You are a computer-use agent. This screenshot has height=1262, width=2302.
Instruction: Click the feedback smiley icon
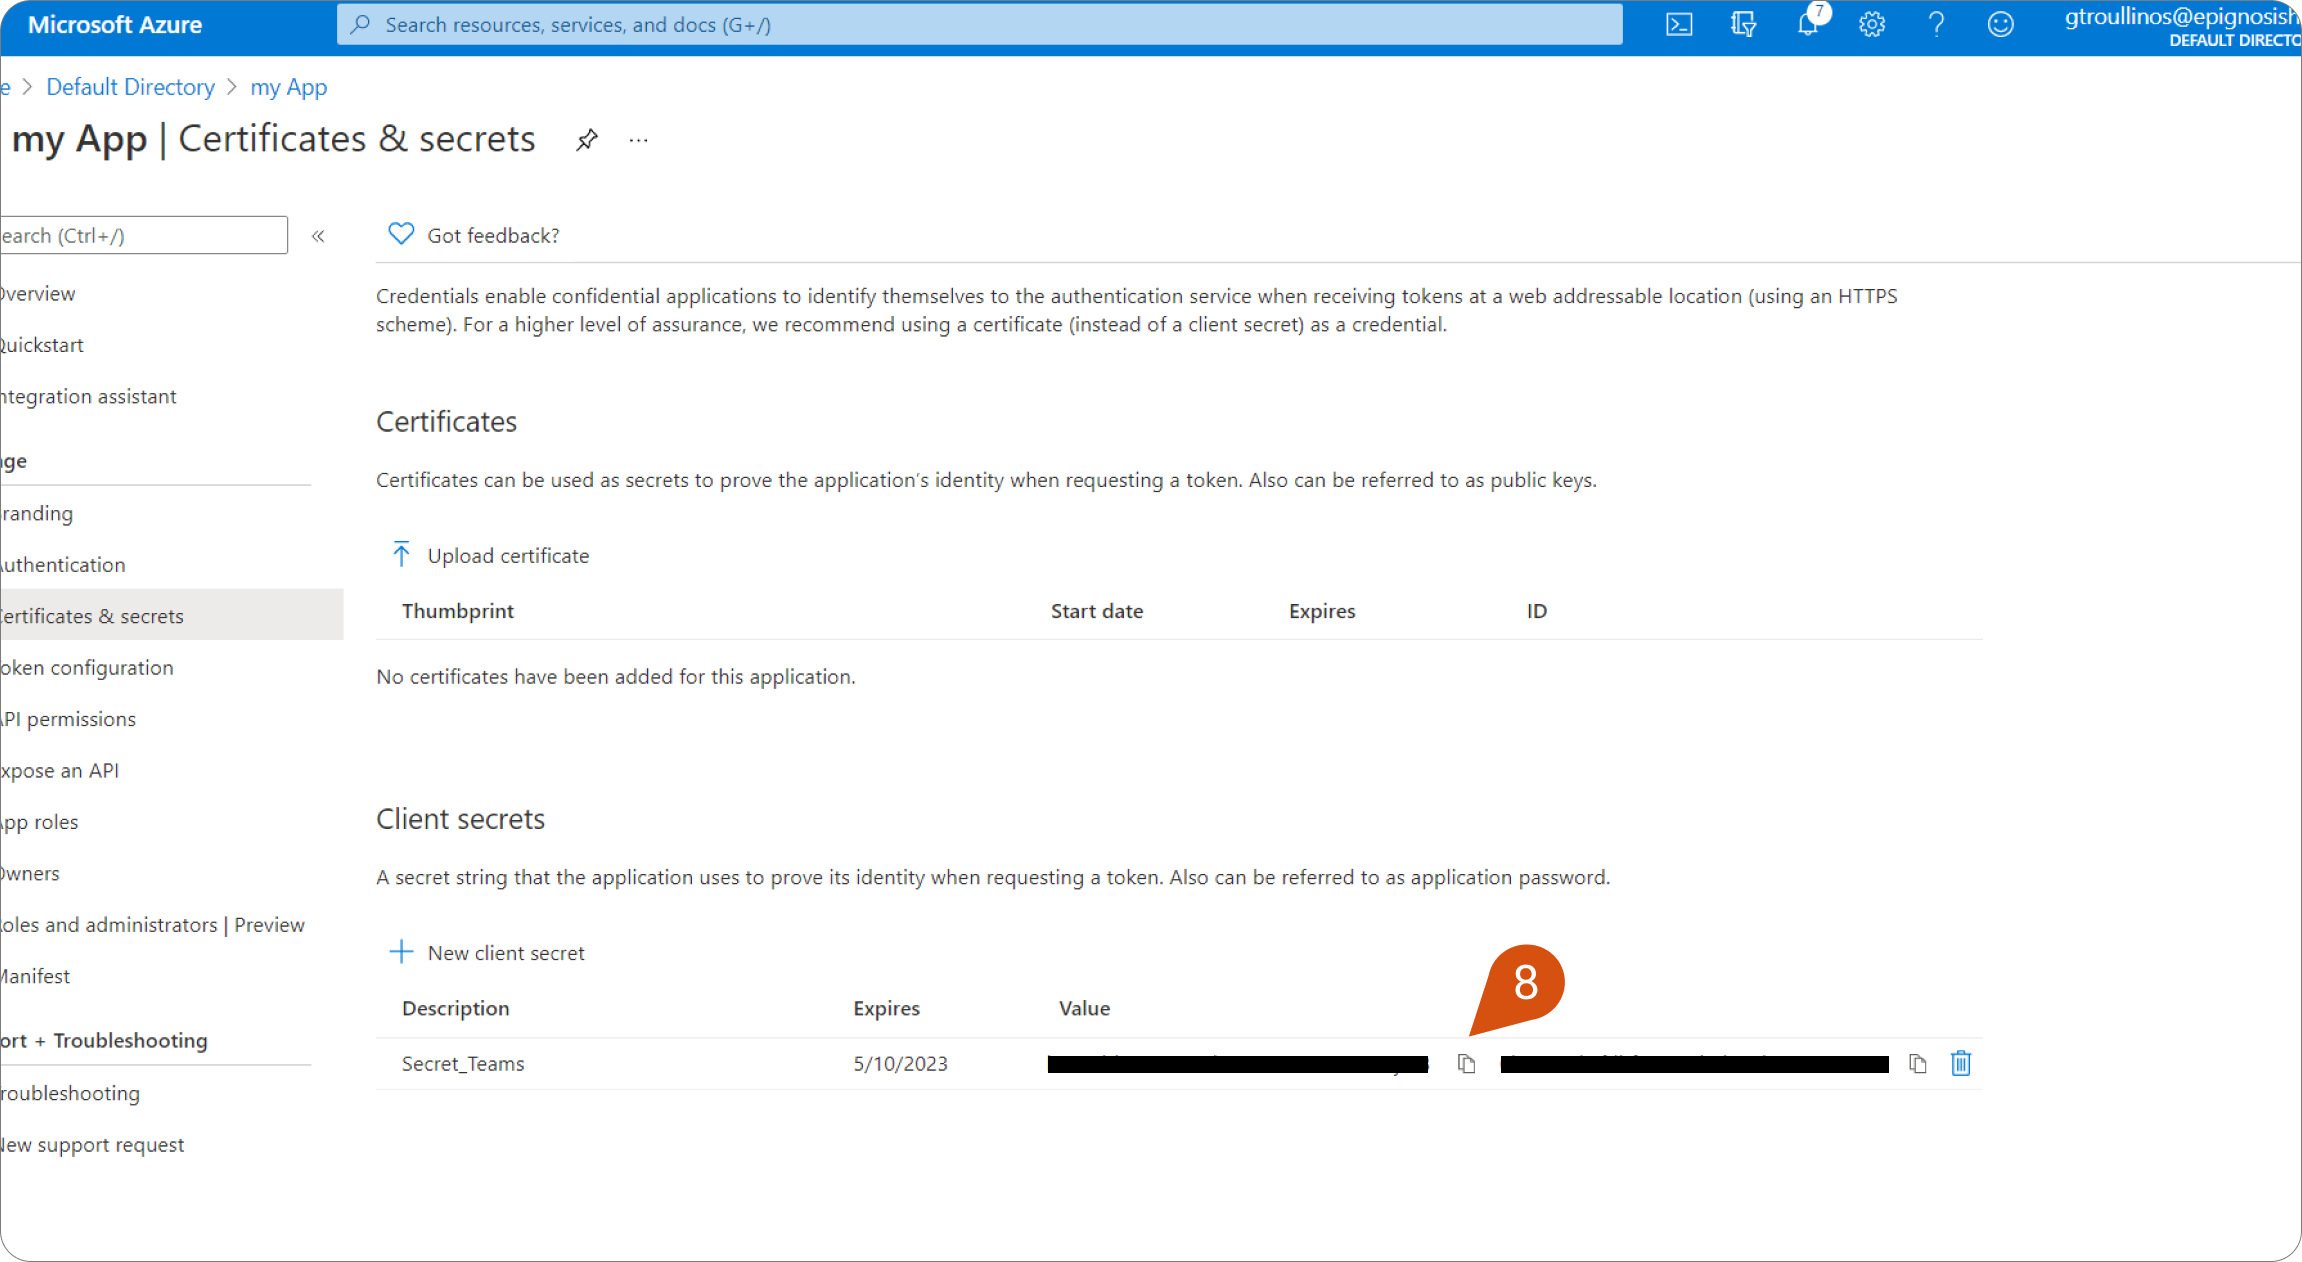[2000, 25]
